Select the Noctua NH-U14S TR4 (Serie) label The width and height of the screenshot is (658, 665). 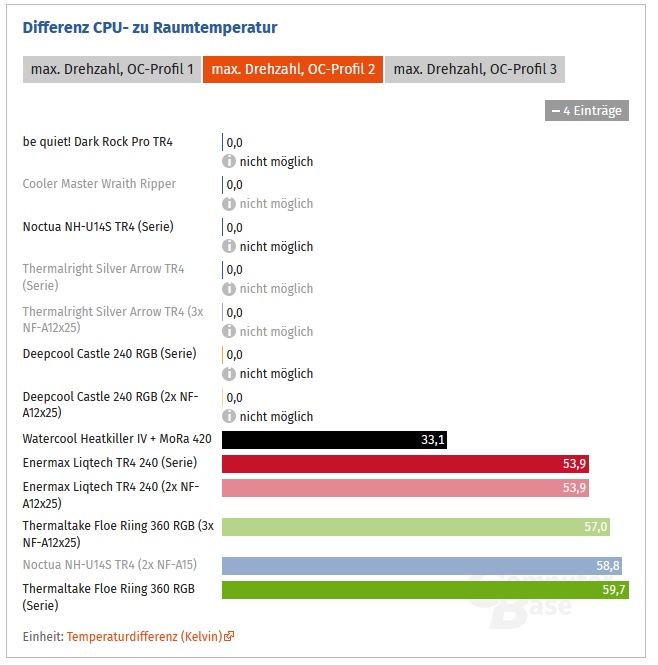[98, 226]
